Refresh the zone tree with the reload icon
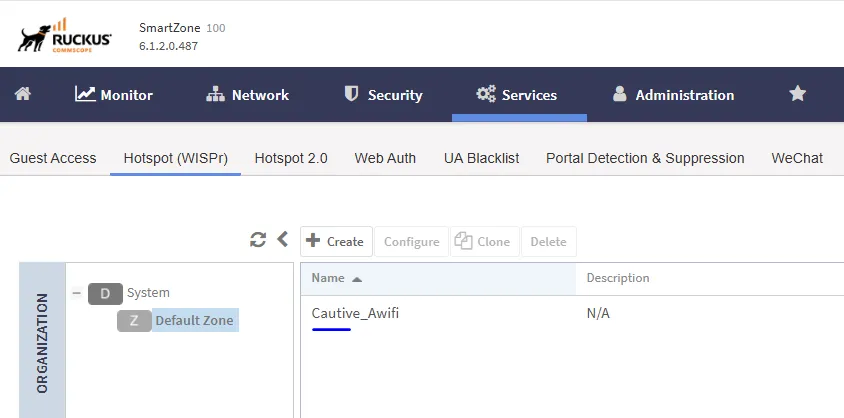This screenshot has width=844, height=418. [x=258, y=239]
